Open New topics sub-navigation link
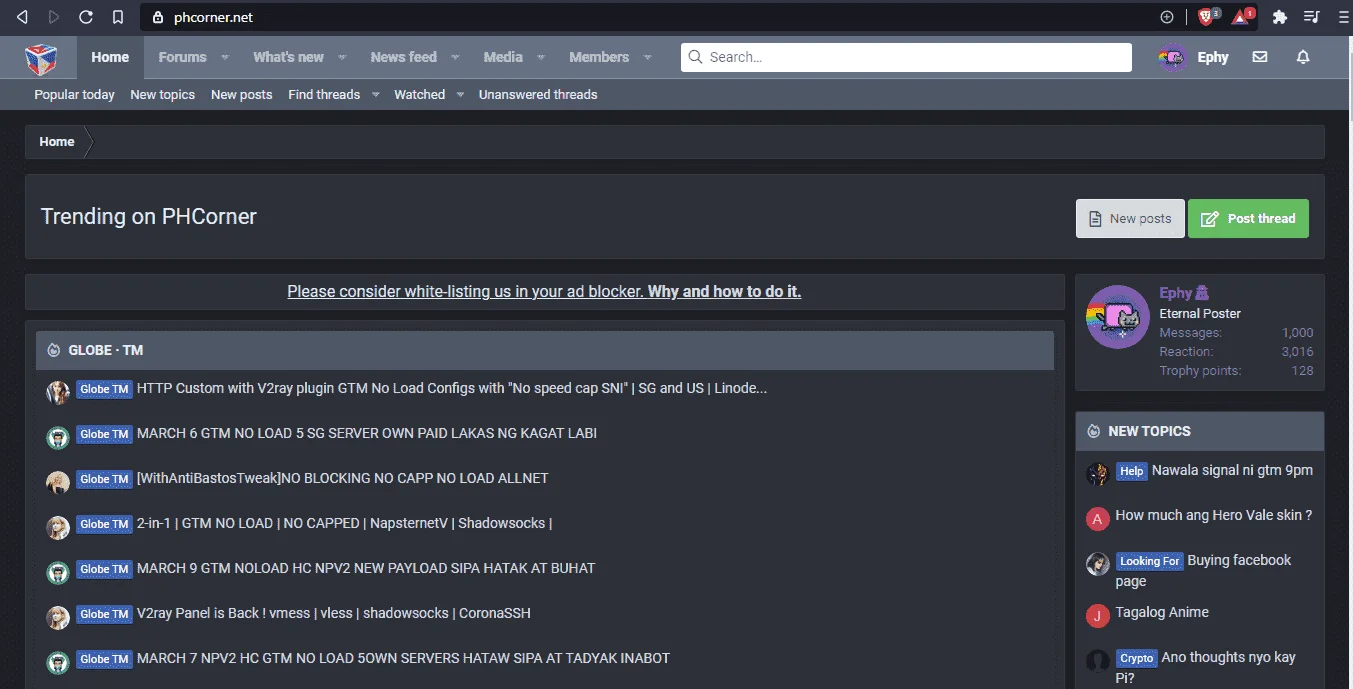The width and height of the screenshot is (1353, 689). click(x=162, y=95)
